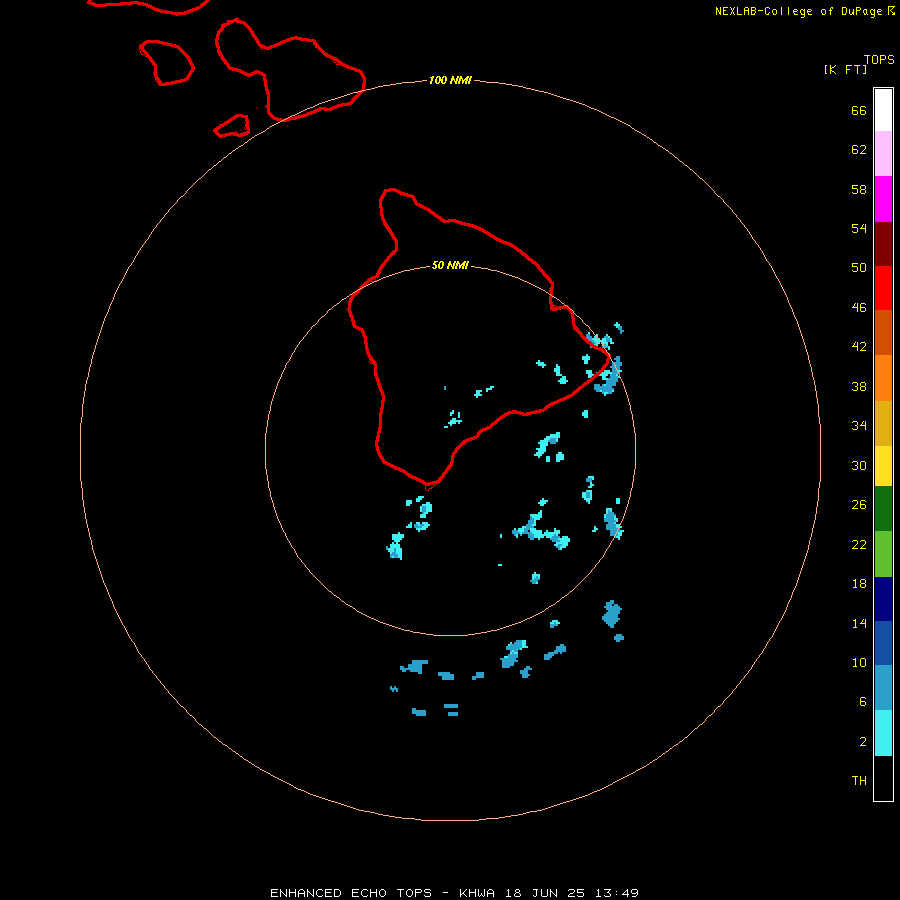Select the magenta legend color block

pyautogui.click(x=883, y=199)
